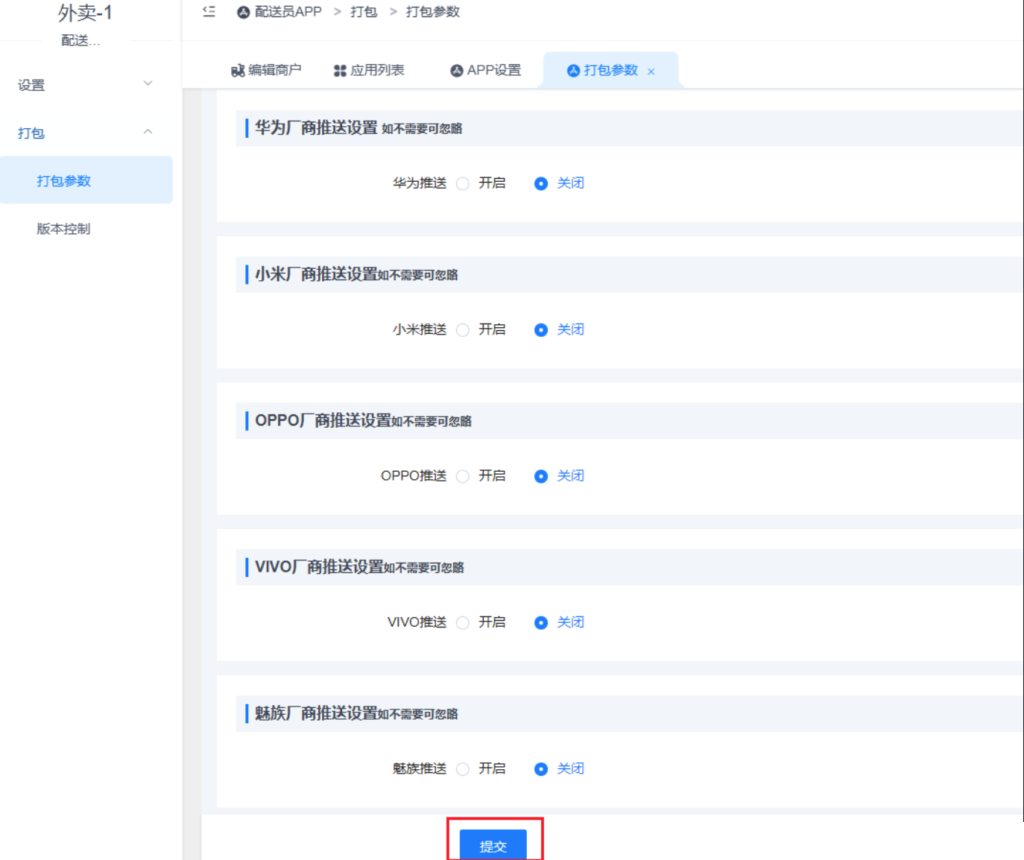Turn on OPPO推送 radio option
The width and height of the screenshot is (1024, 860).
tap(463, 477)
